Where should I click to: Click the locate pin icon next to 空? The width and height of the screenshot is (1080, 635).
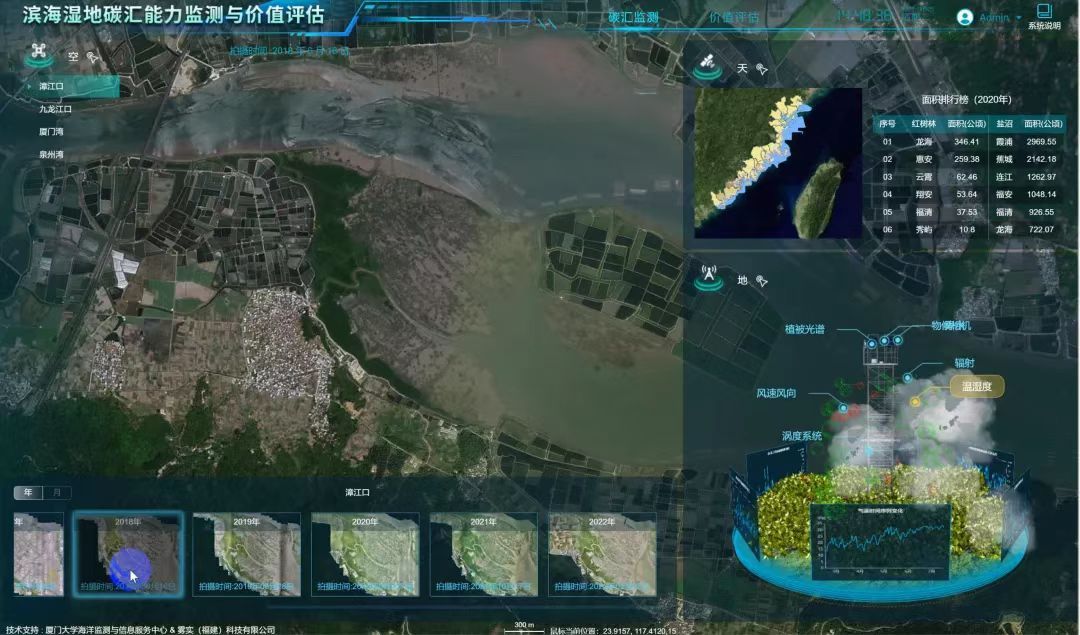point(93,57)
